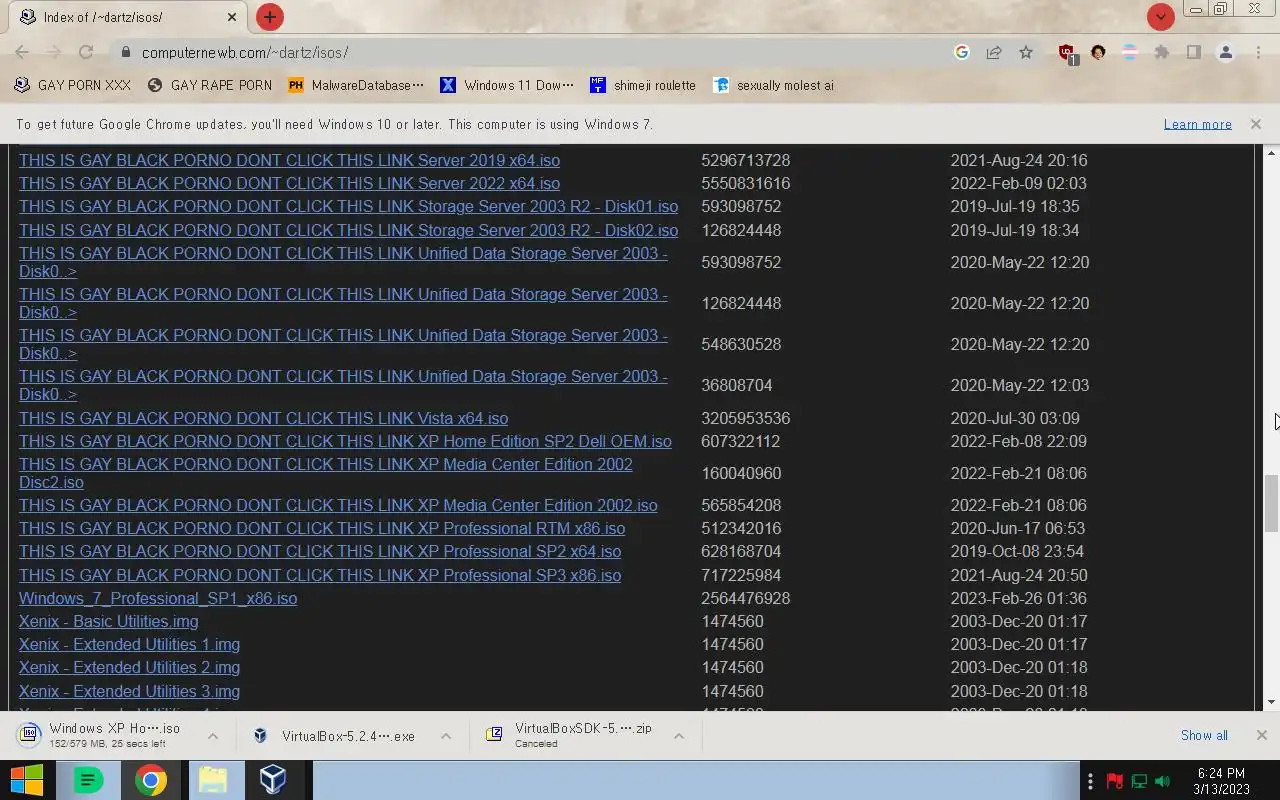1280x800 pixels.
Task: Open the link ending in XP Professional RTM x86.iso
Action: tap(322, 528)
